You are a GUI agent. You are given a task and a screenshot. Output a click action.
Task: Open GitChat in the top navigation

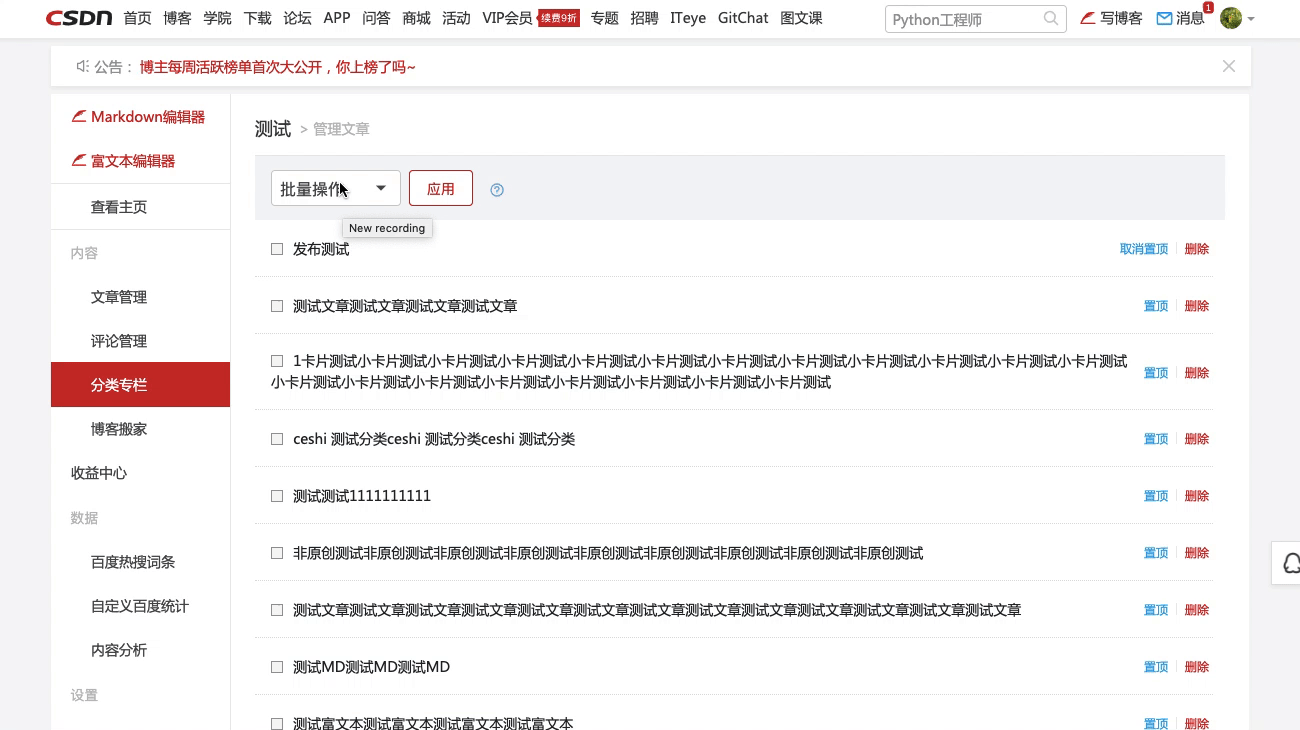[743, 18]
